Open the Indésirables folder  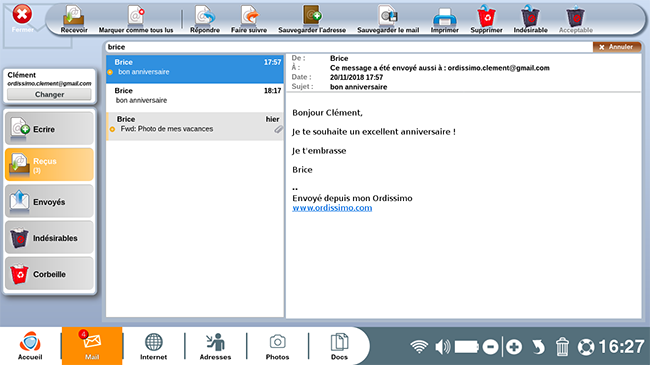click(49, 238)
